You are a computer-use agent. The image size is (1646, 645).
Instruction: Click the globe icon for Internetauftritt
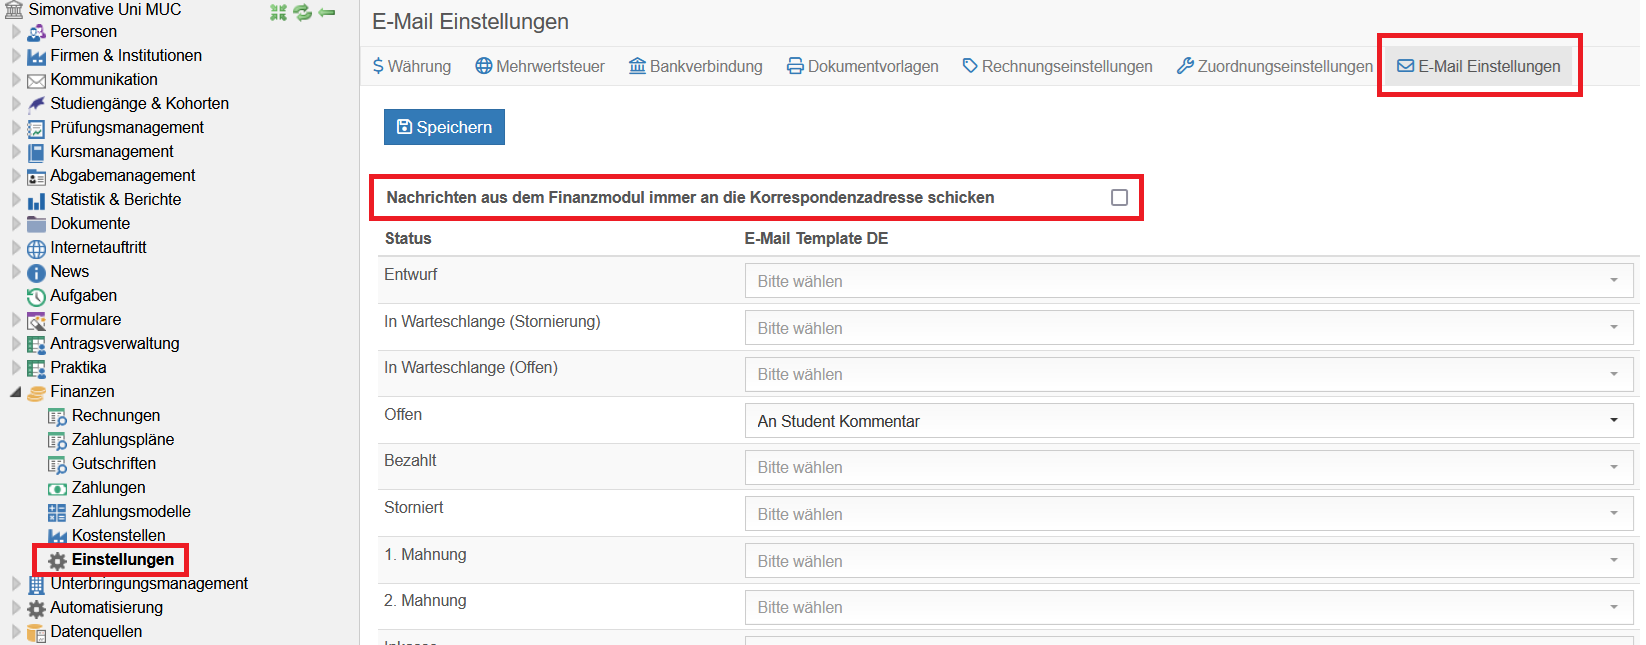click(x=37, y=248)
